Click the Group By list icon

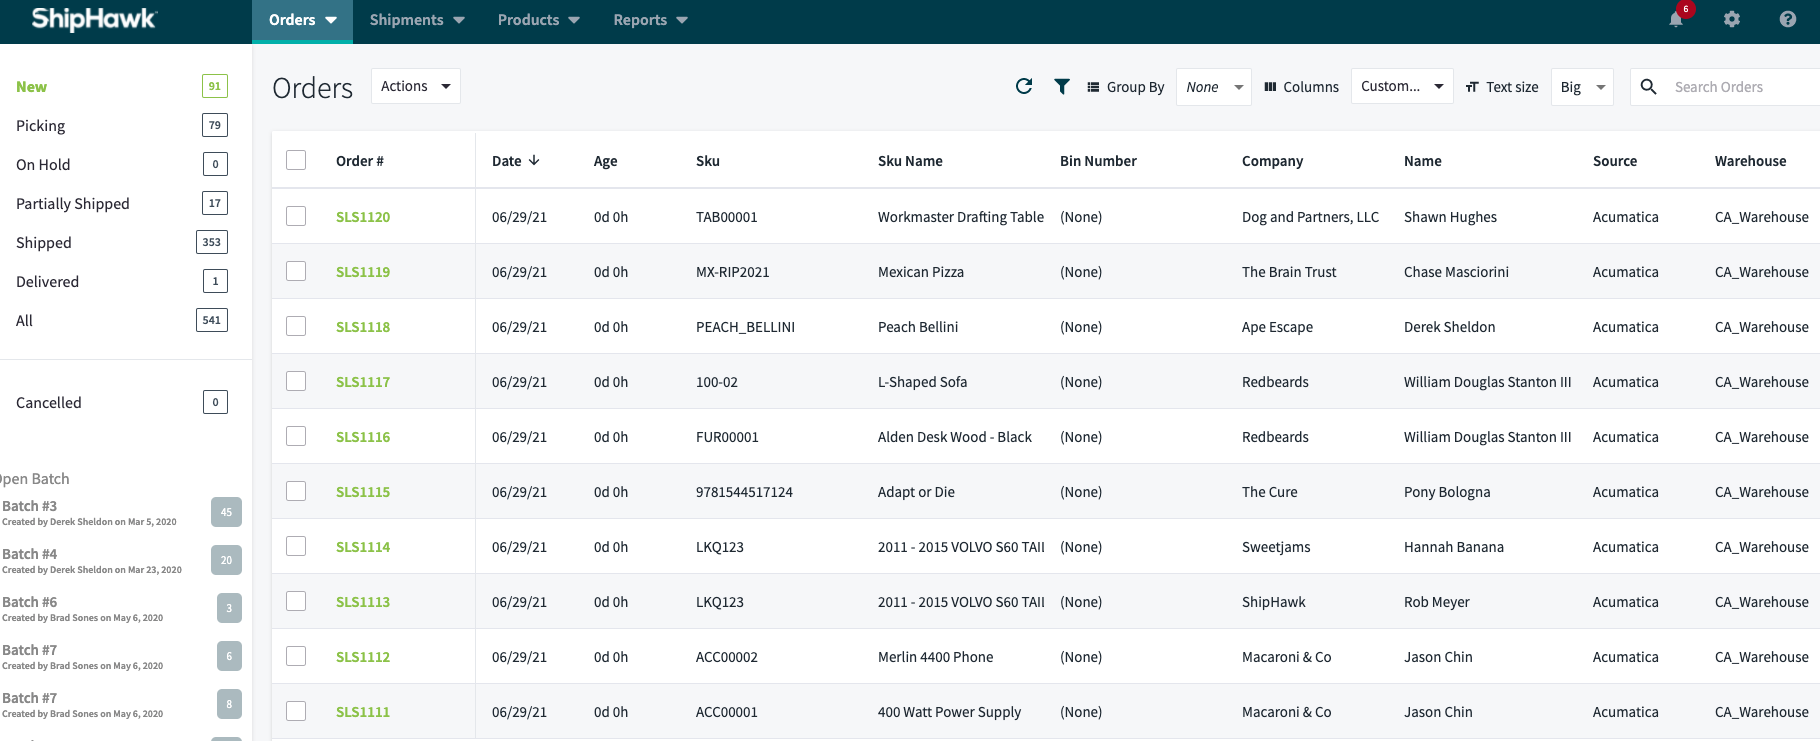point(1093,87)
